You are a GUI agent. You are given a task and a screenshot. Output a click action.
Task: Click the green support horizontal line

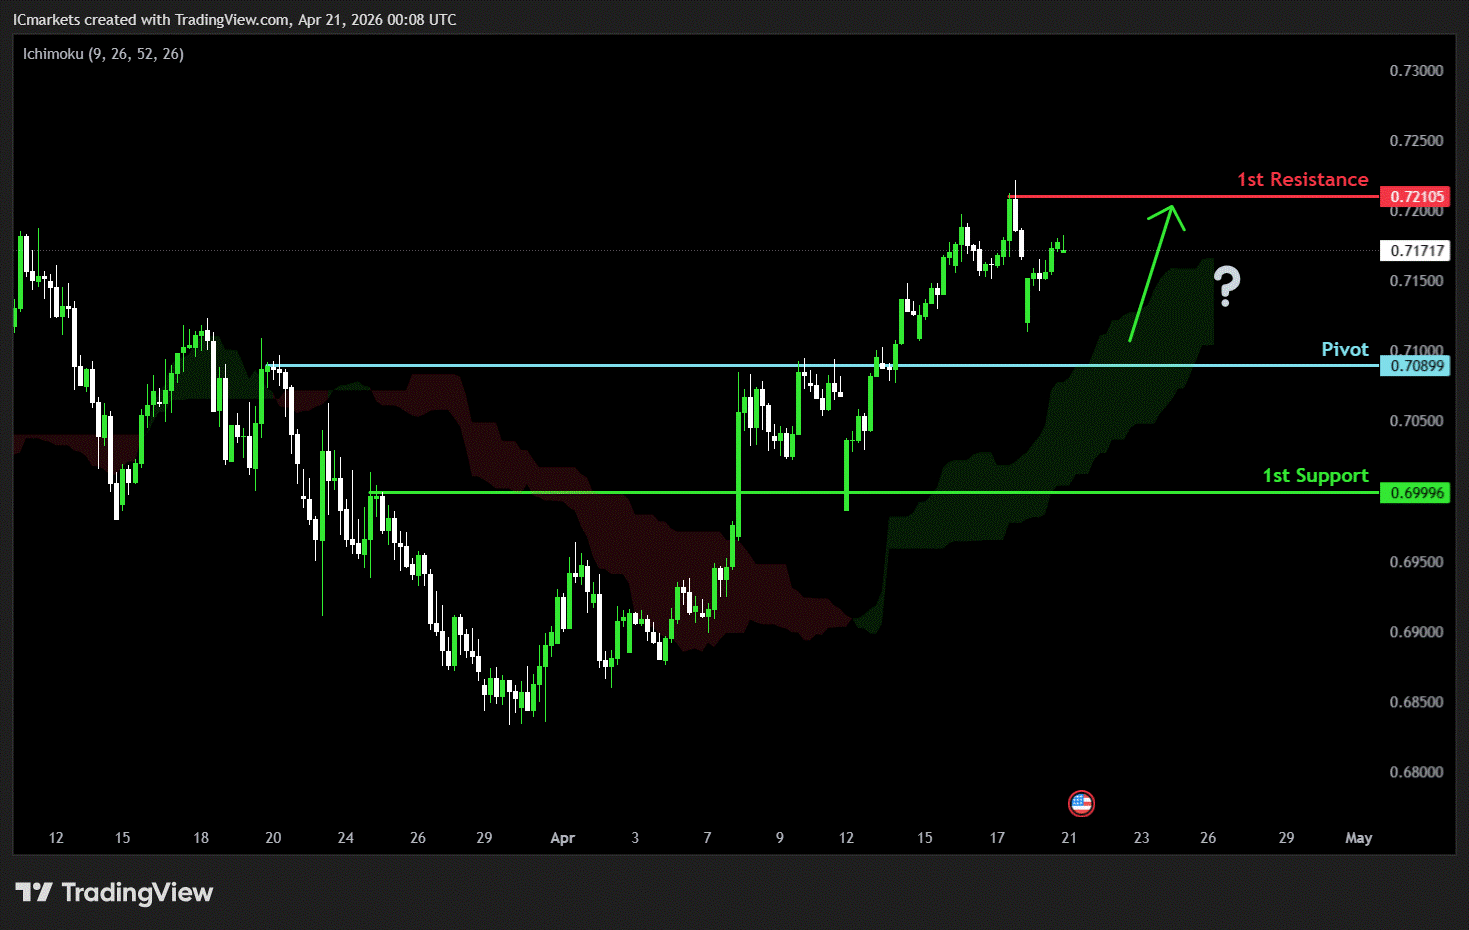[x=700, y=492]
